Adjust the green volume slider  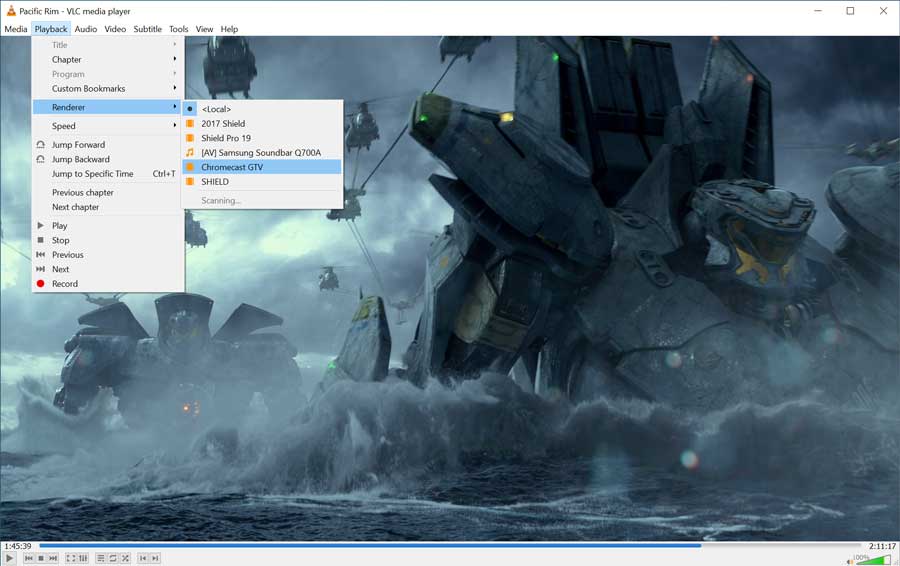(873, 559)
